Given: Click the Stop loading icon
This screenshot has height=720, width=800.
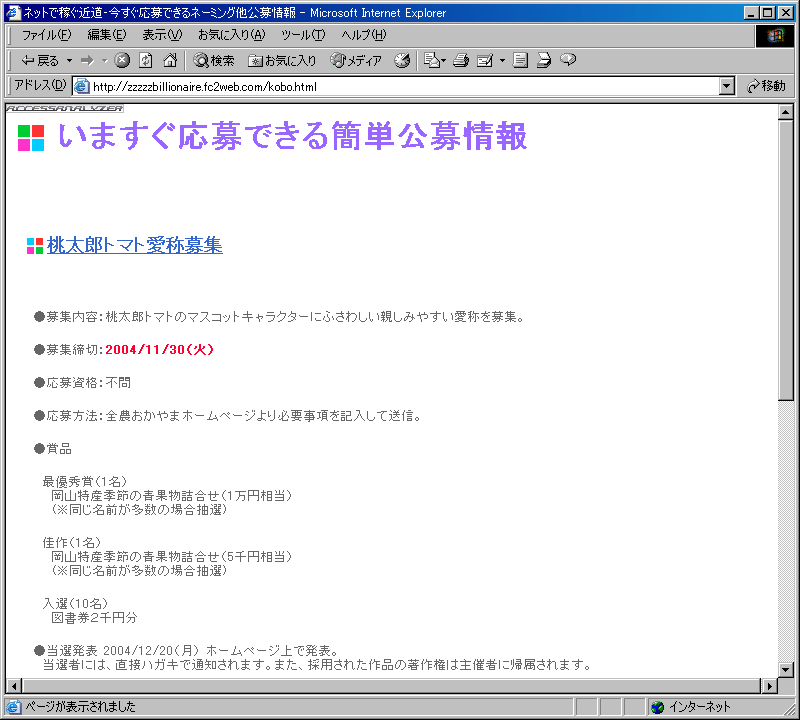Looking at the screenshot, I should (121, 61).
